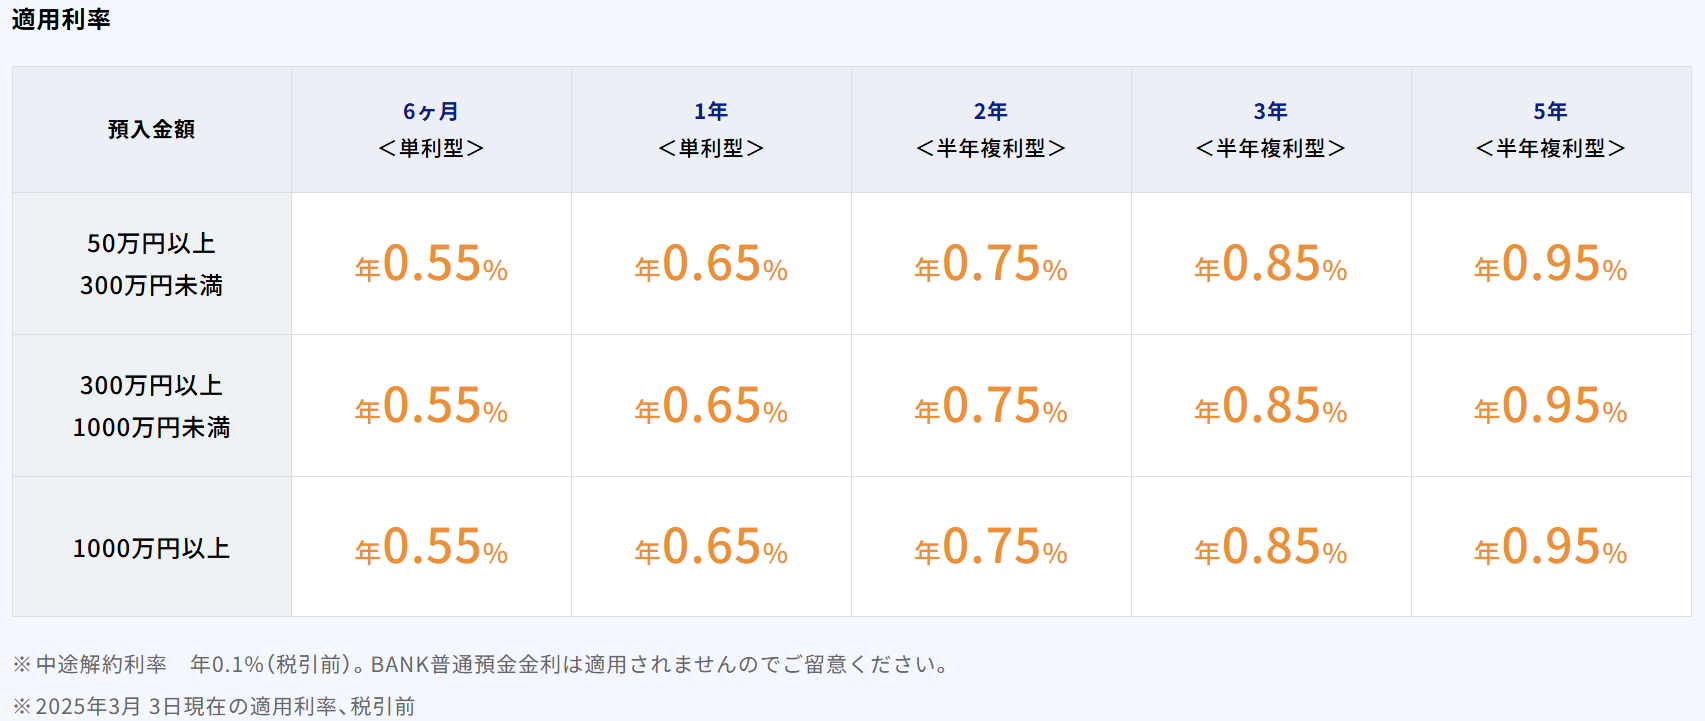
Task: Select the 300万円以上 1000万円未満 row label
Action: (x=152, y=406)
